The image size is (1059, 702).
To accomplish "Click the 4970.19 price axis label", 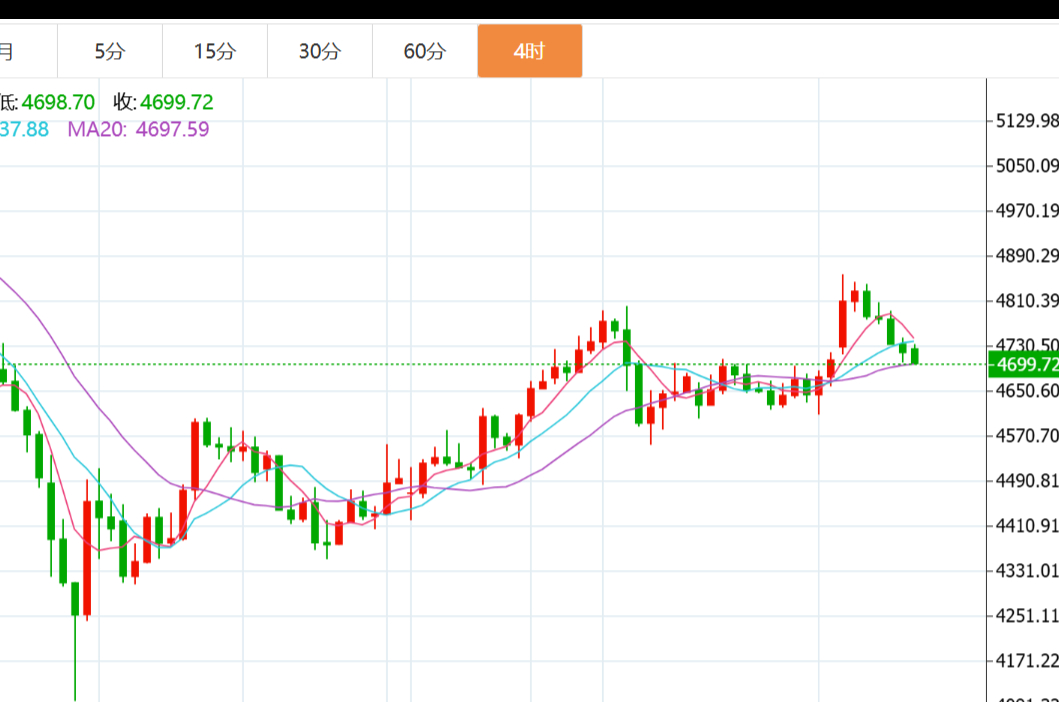I will [x=1026, y=210].
